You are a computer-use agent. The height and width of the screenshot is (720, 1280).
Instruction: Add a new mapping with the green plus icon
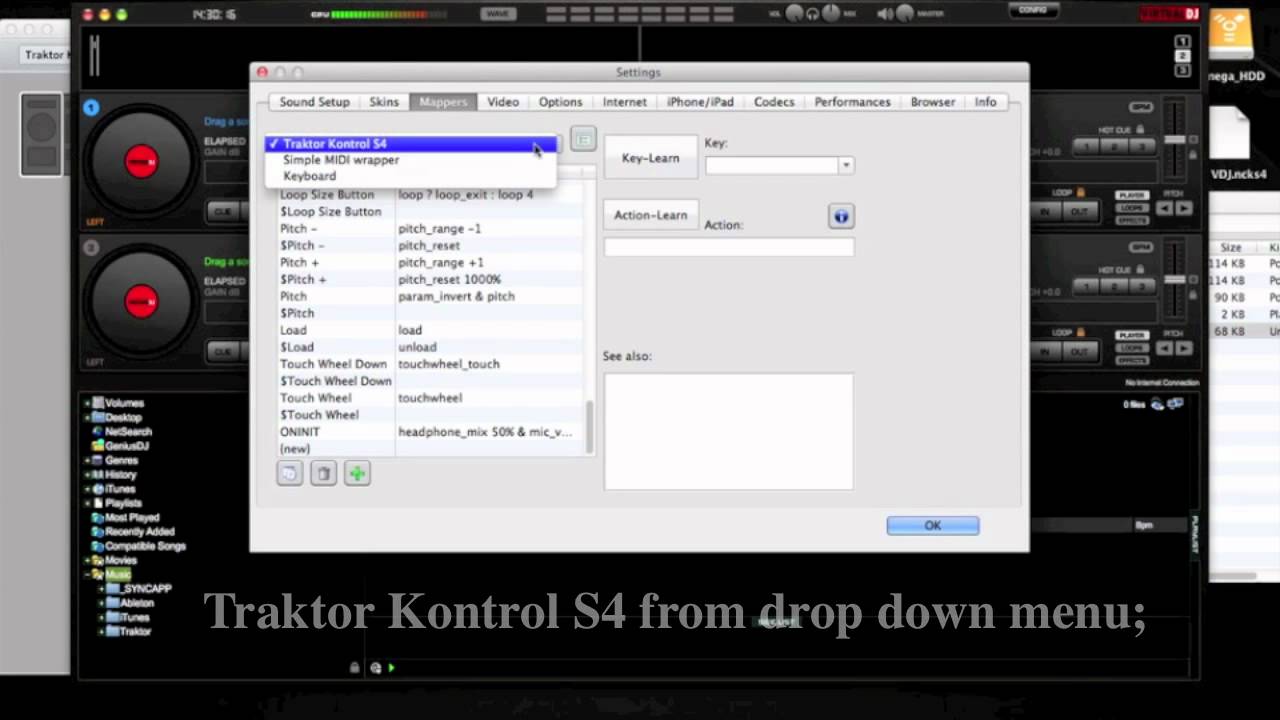[357, 474]
